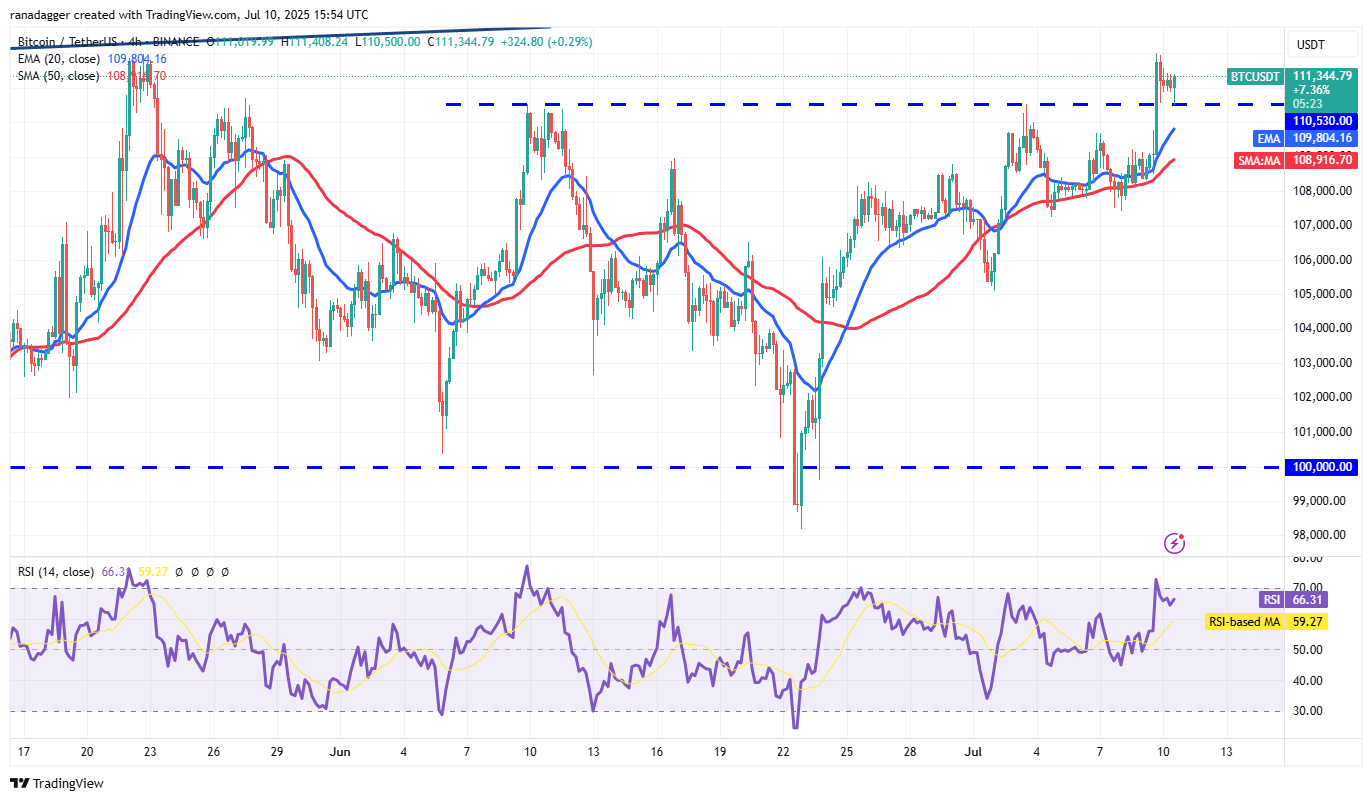Click the BTCUSDT symbol price tag
The width and height of the screenshot is (1372, 801).
pos(1255,76)
